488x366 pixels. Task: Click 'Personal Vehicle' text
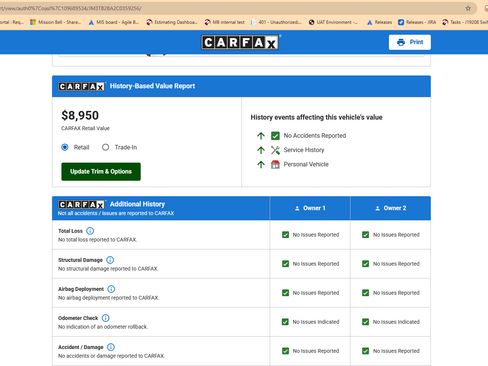pyautogui.click(x=306, y=164)
